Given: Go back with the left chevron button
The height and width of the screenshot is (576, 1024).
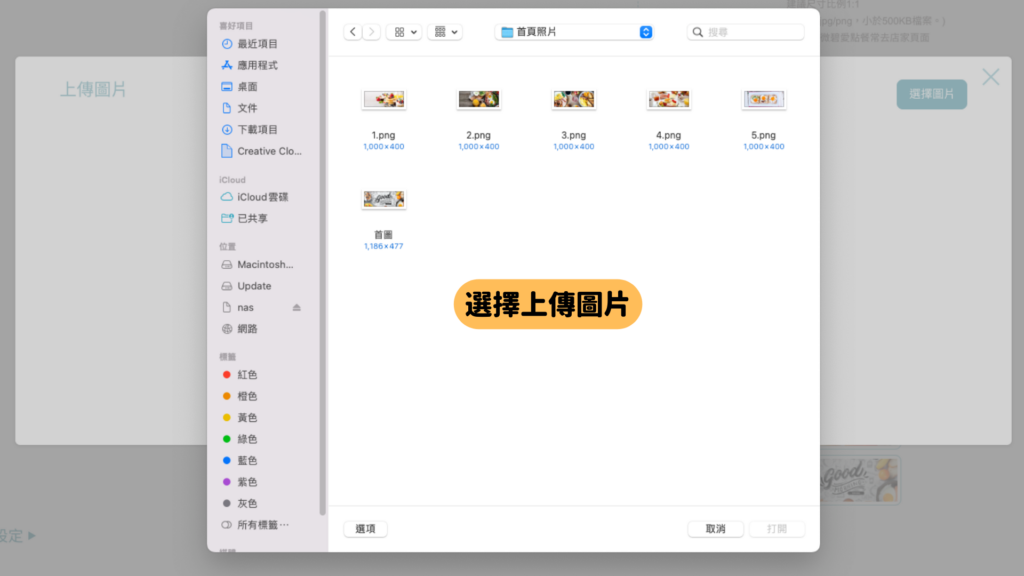Looking at the screenshot, I should pos(353,32).
